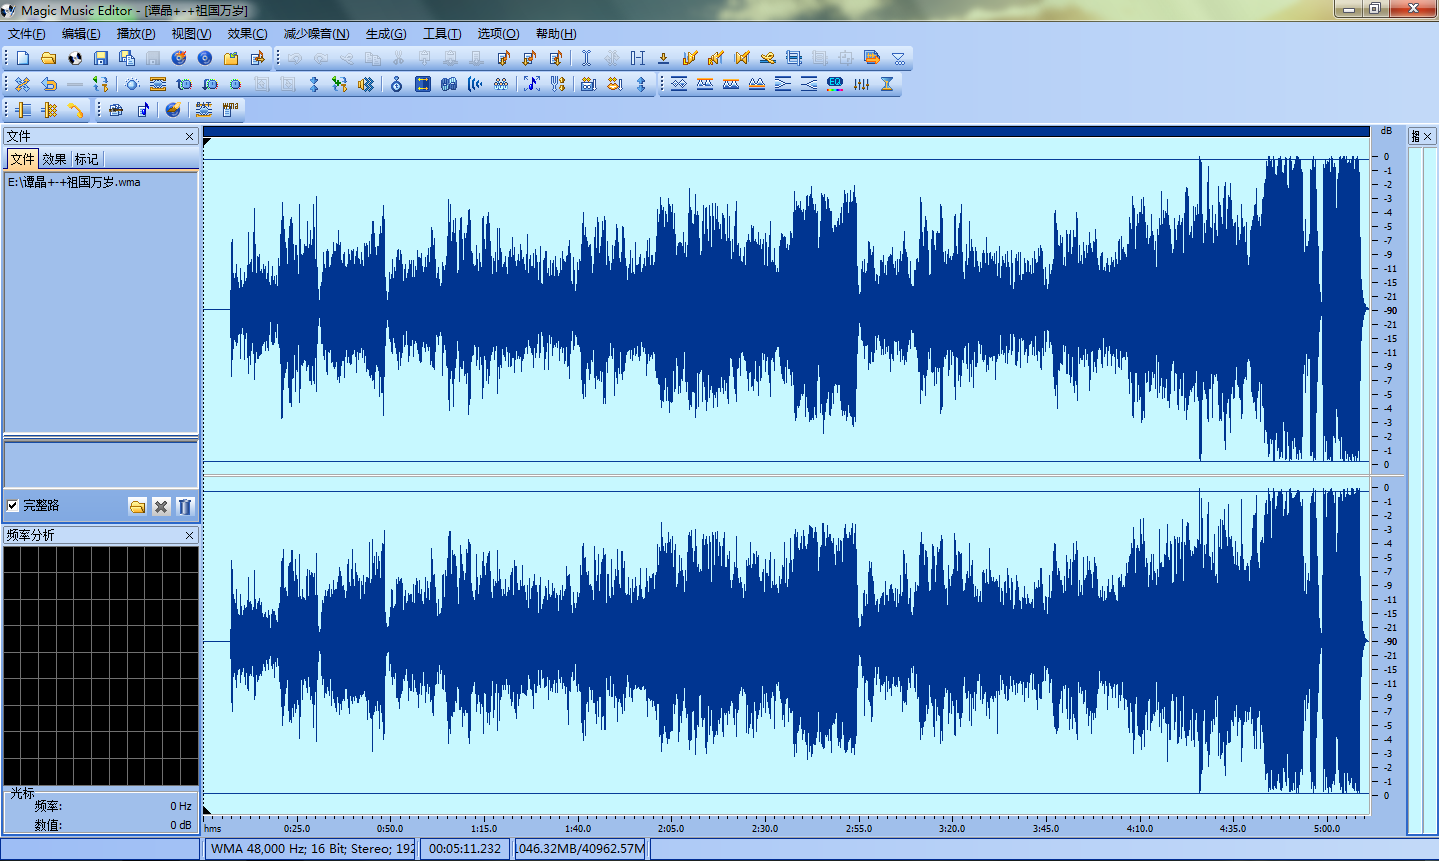
Task: Click the speaker with mesh noise icon
Action: (366, 84)
